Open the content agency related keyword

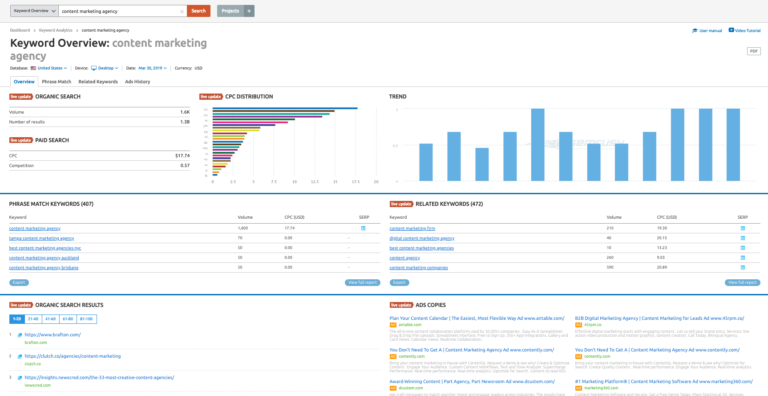[x=406, y=258]
